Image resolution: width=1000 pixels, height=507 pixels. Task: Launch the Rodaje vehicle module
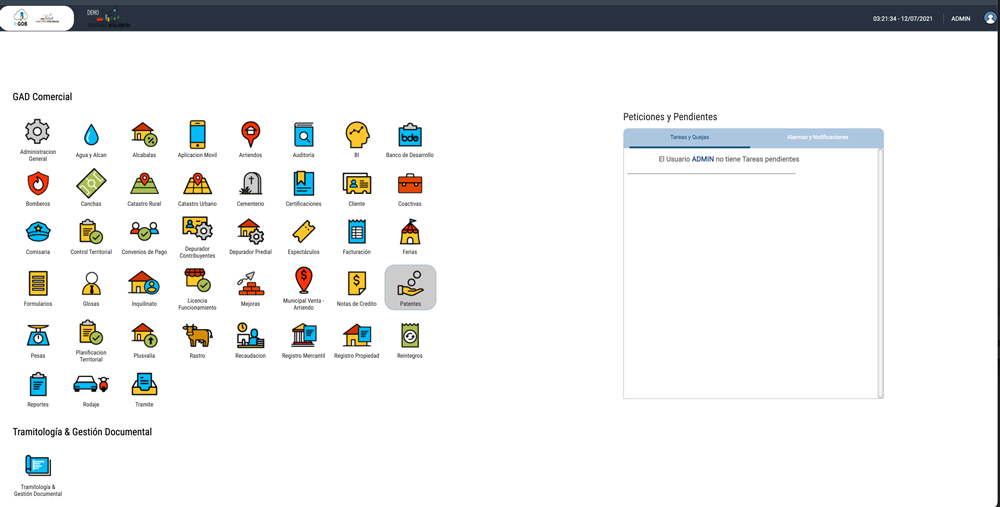pyautogui.click(x=91, y=385)
